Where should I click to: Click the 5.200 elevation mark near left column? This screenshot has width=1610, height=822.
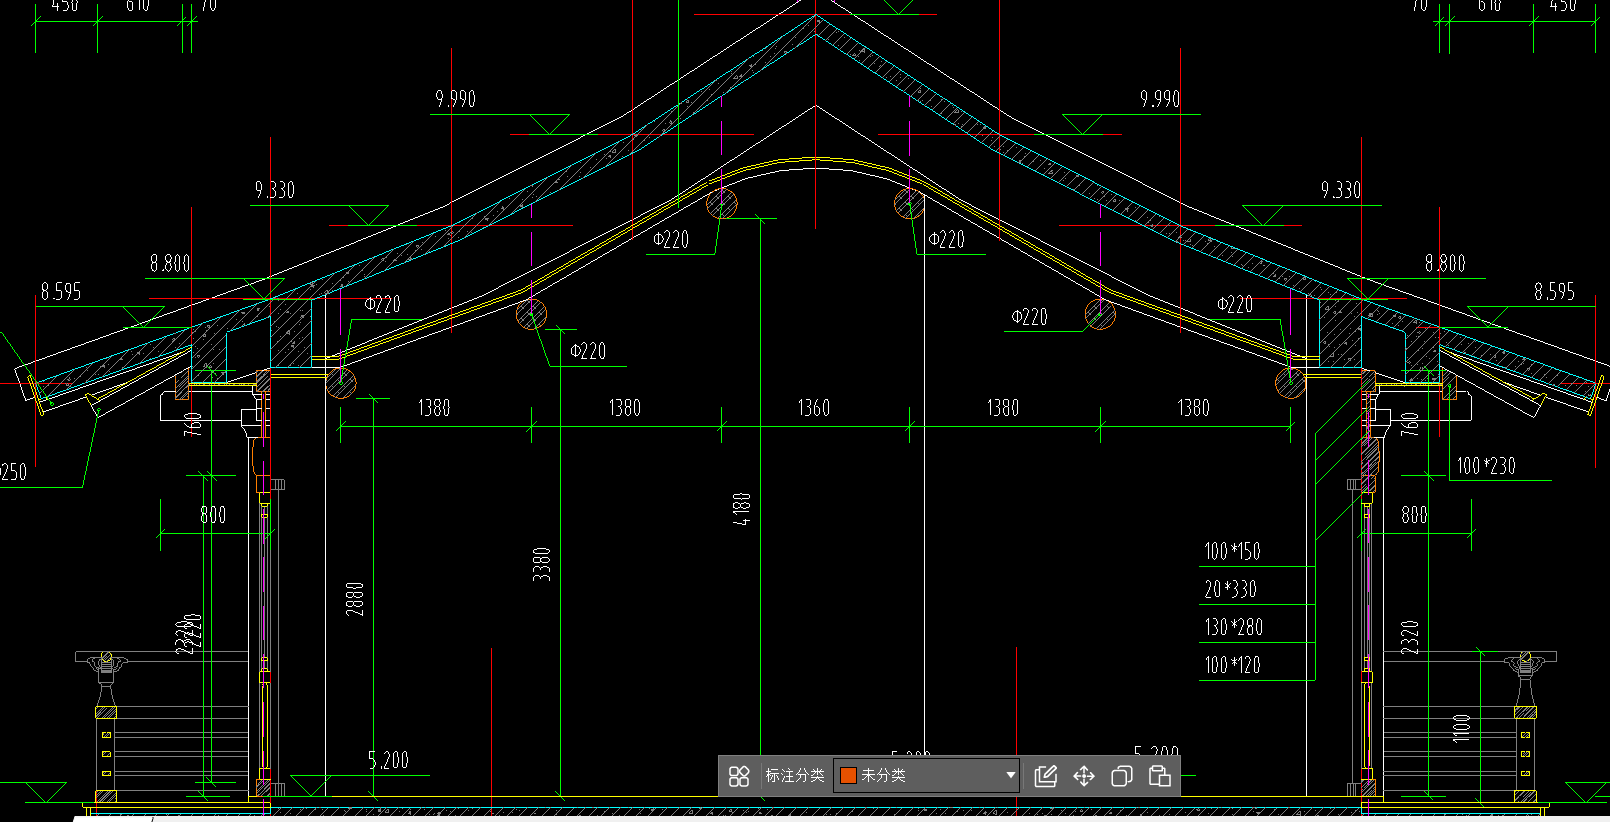pyautogui.click(x=388, y=761)
